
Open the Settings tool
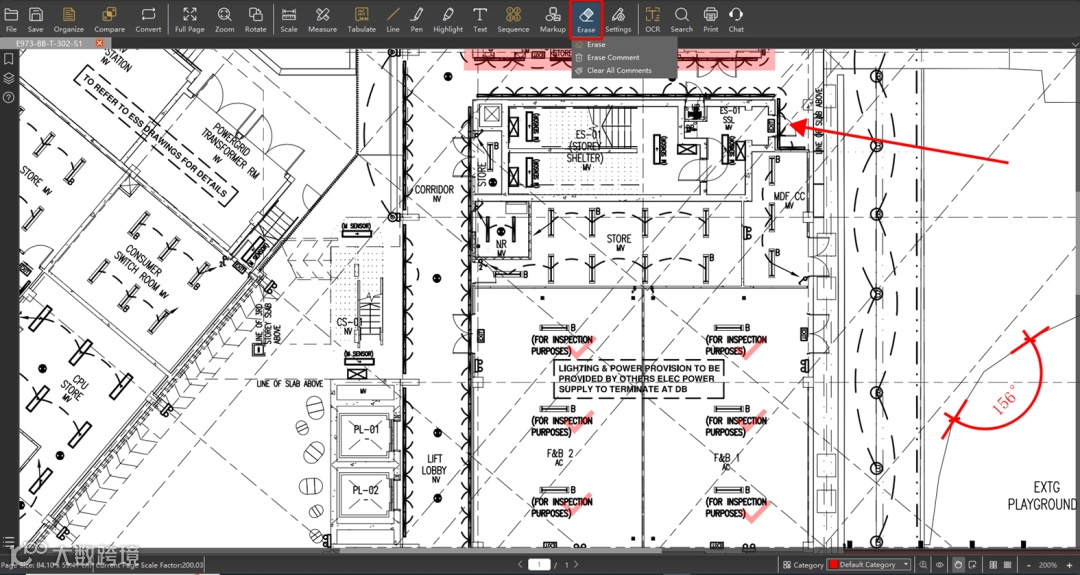618,19
